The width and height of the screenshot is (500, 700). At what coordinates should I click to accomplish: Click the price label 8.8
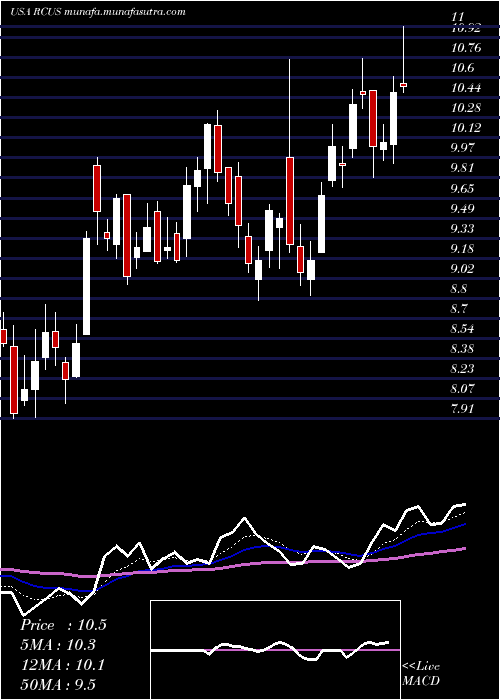pos(460,289)
